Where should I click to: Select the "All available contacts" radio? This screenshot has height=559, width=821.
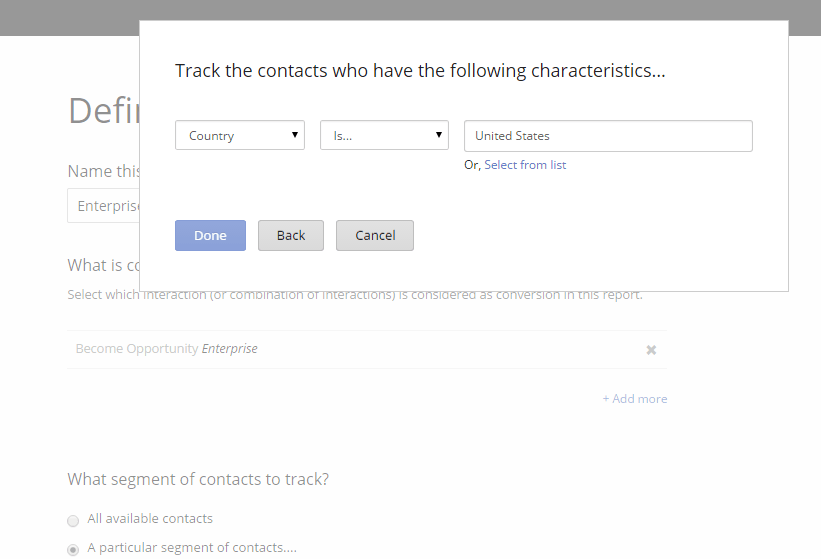(73, 520)
